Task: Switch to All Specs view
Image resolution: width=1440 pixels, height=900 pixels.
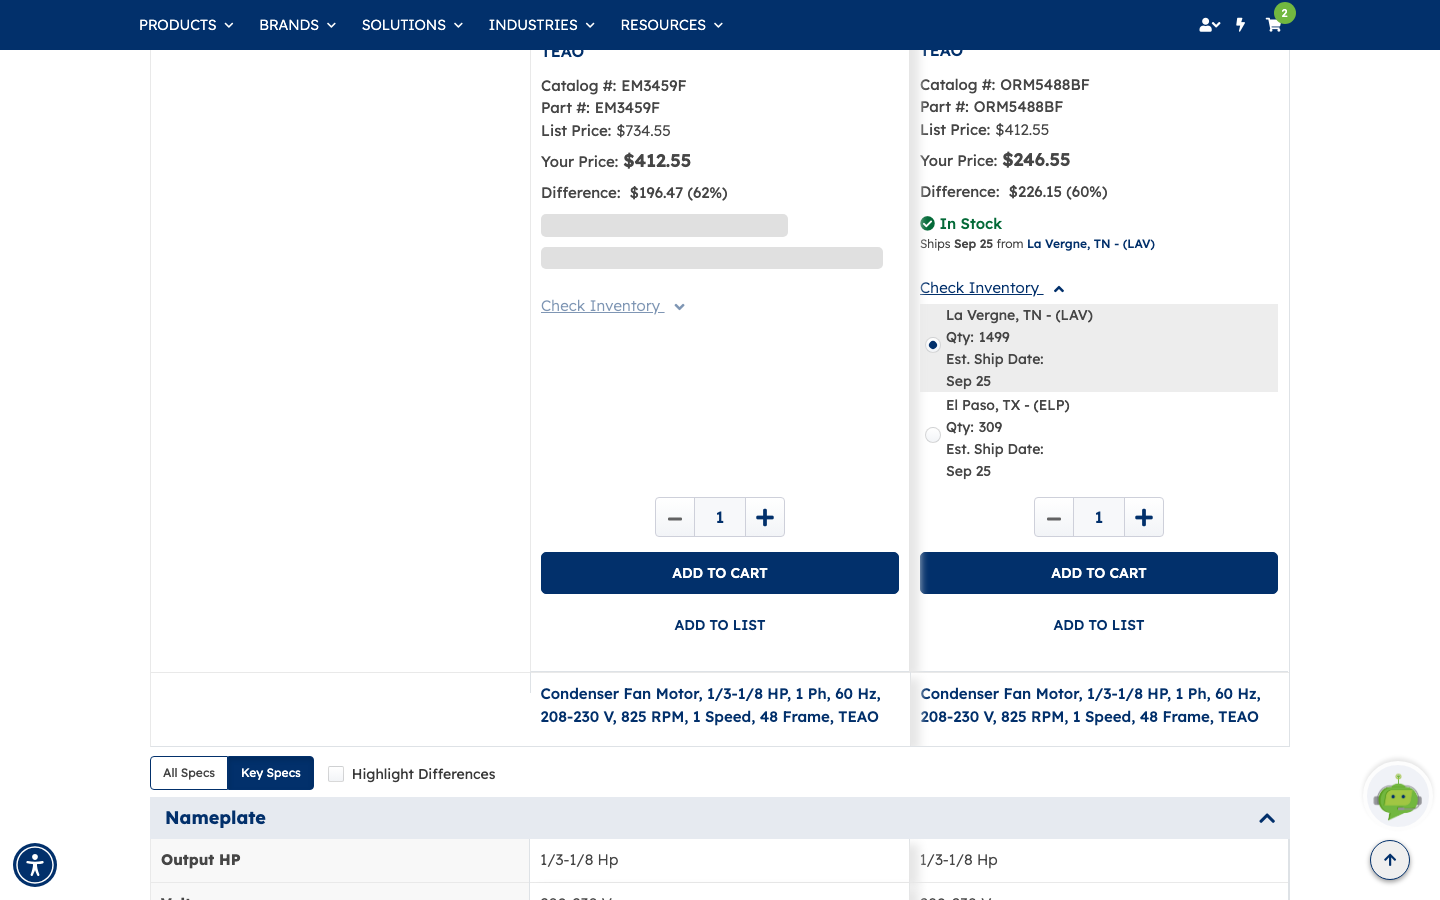Action: (x=189, y=773)
